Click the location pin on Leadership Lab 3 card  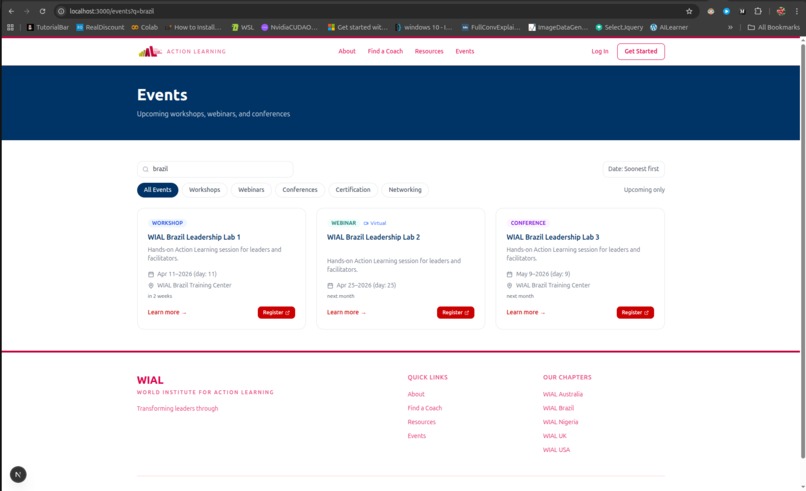click(x=509, y=285)
